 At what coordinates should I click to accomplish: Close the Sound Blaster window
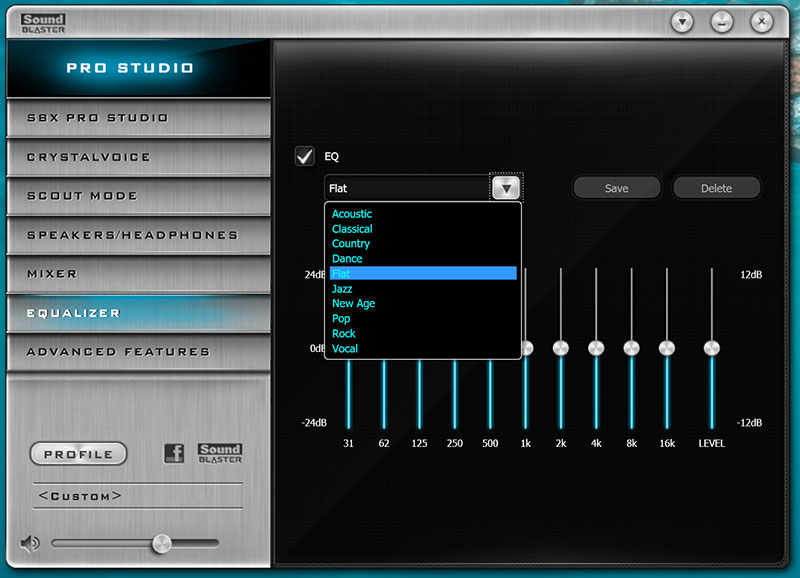tap(761, 22)
